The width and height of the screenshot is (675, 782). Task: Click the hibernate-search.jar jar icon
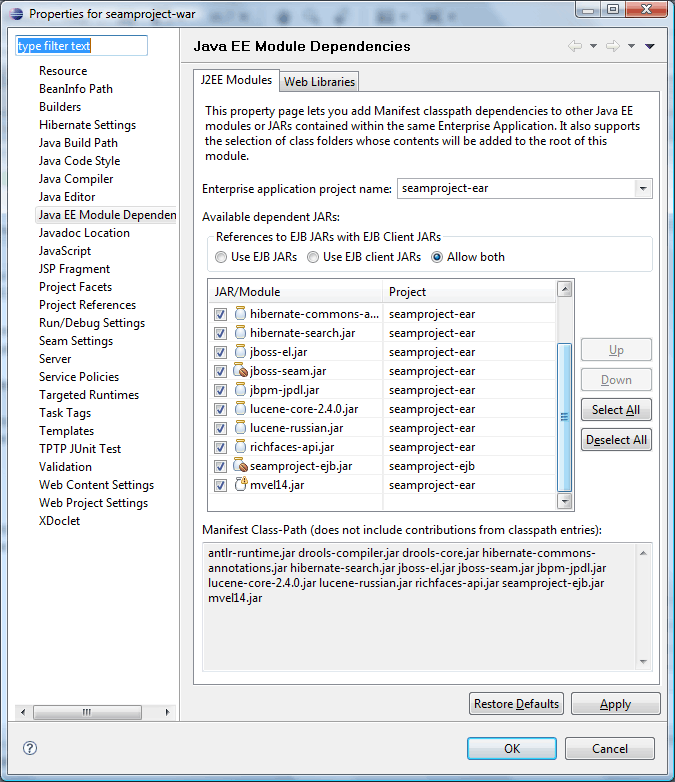click(240, 333)
